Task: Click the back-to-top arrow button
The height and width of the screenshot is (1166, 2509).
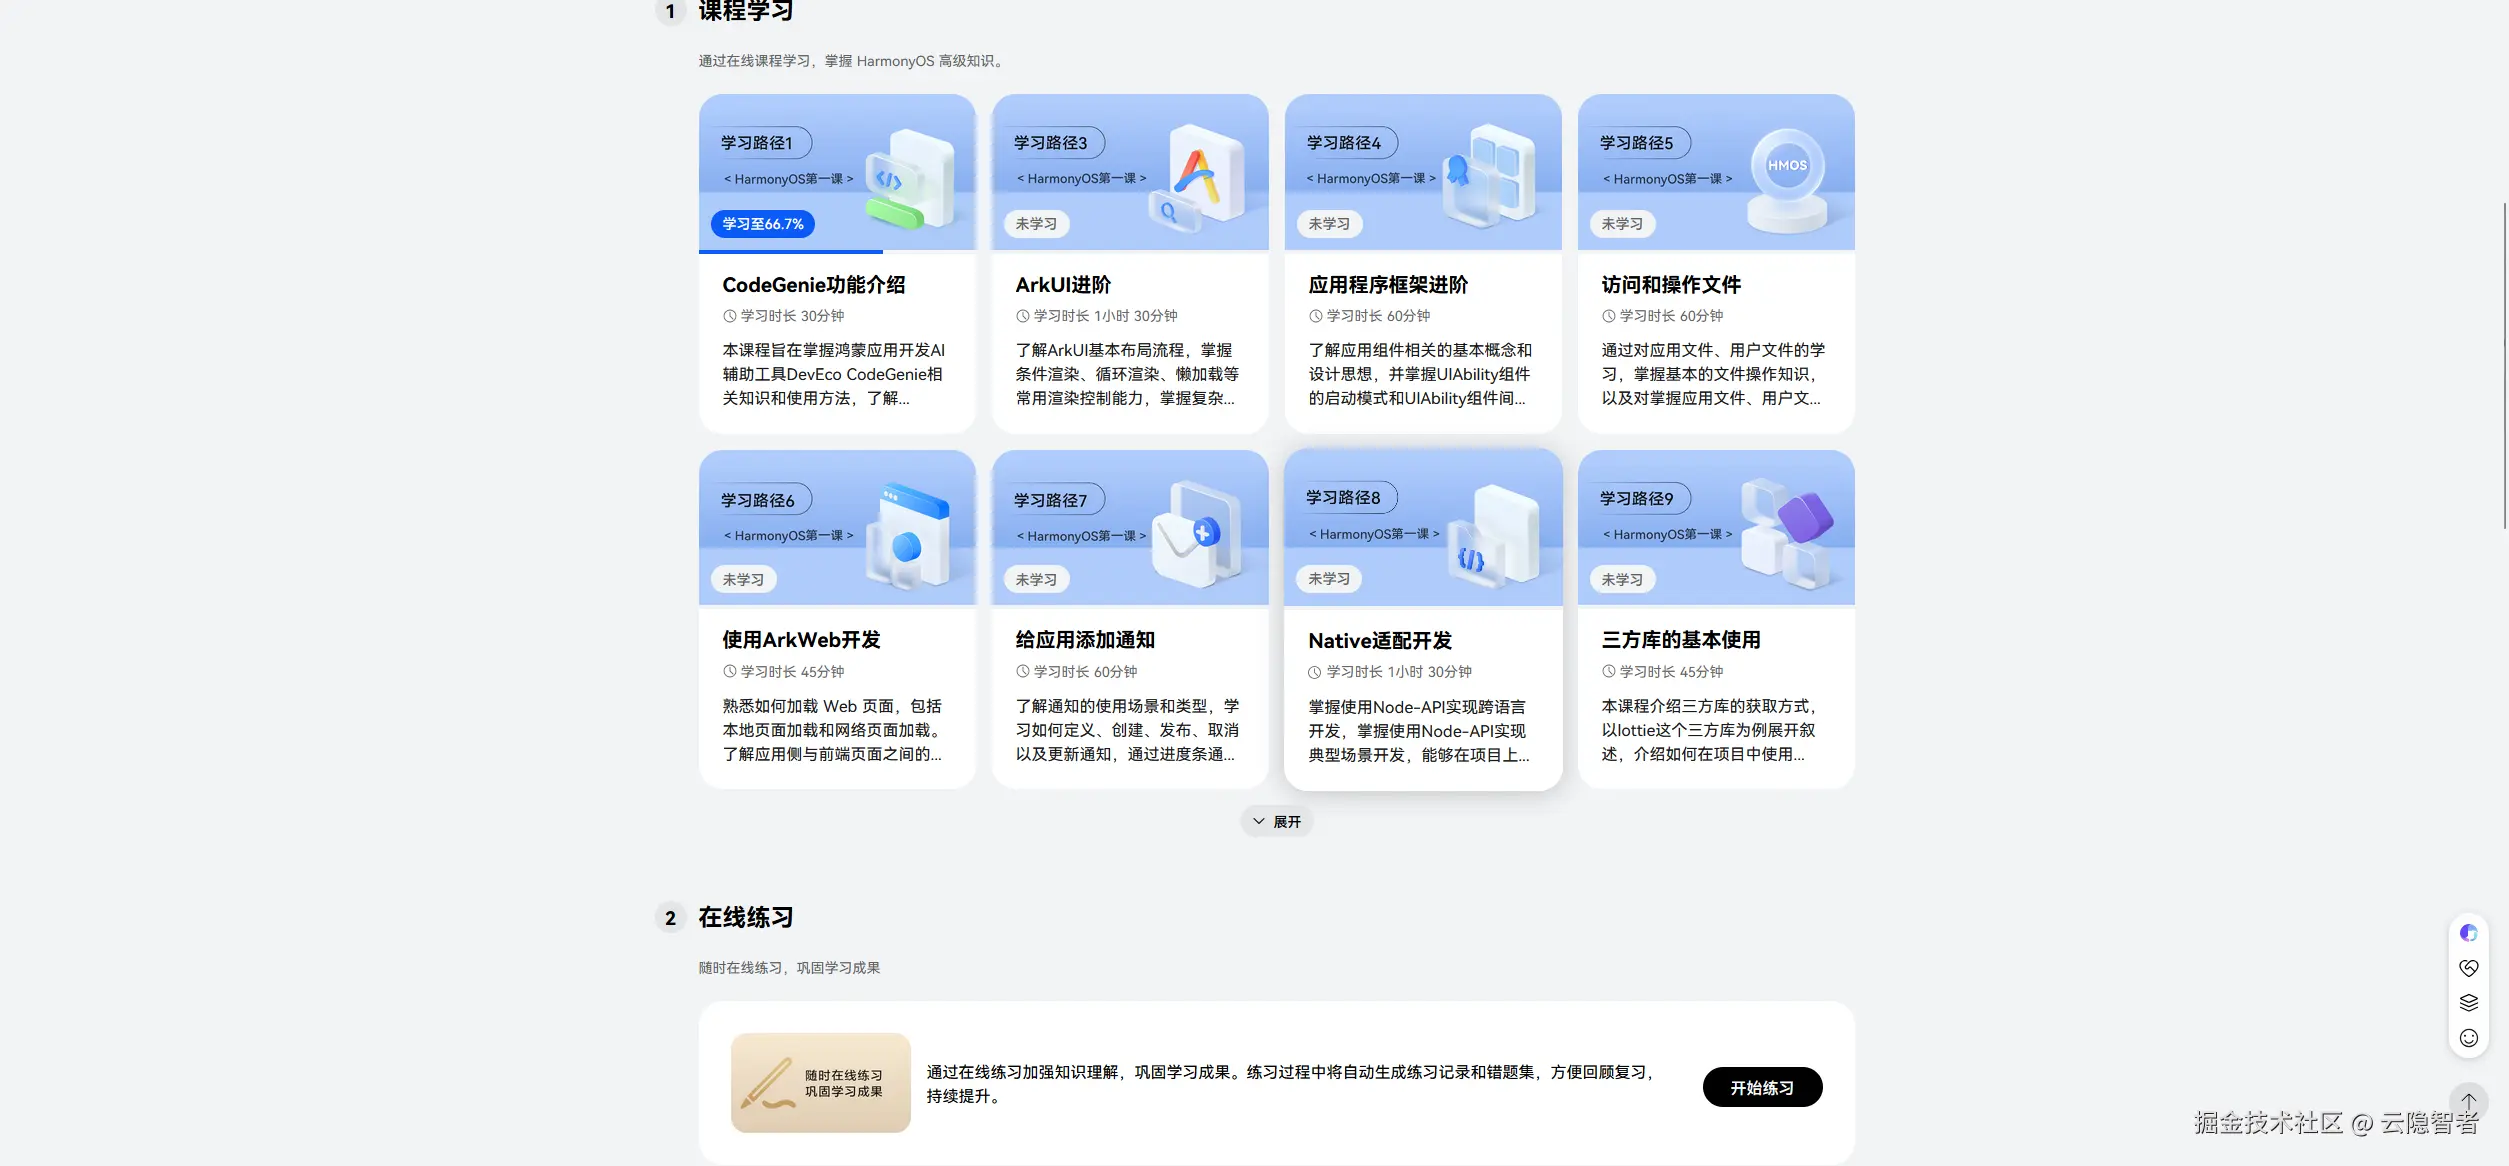Action: (2468, 1101)
